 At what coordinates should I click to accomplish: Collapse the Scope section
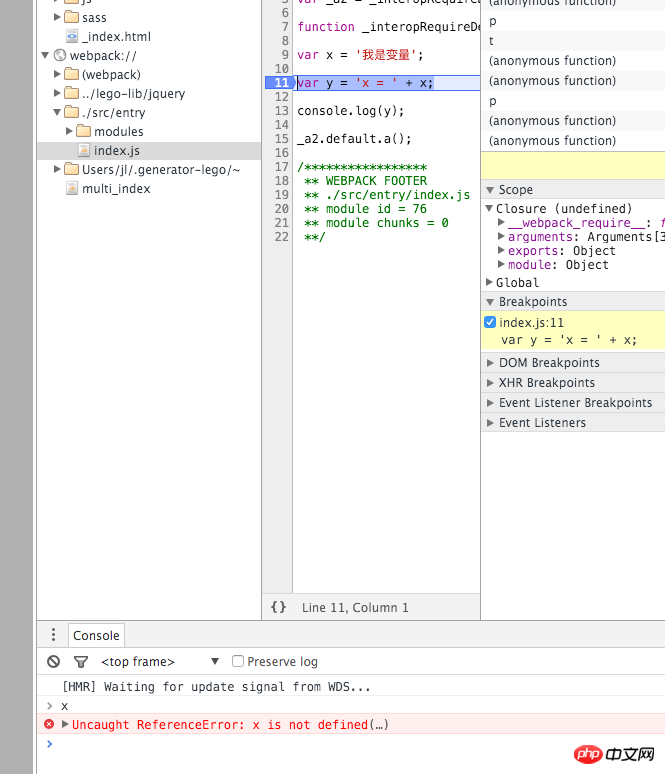(x=490, y=190)
